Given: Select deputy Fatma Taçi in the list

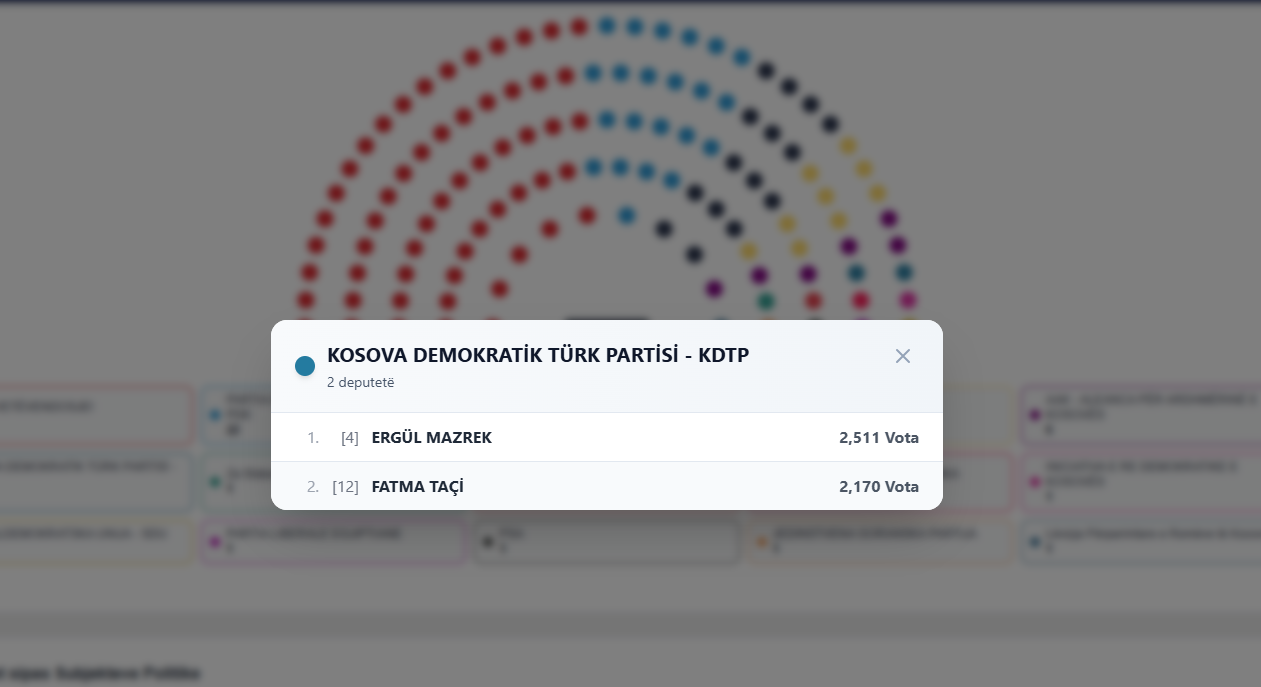Looking at the screenshot, I should coord(417,487).
